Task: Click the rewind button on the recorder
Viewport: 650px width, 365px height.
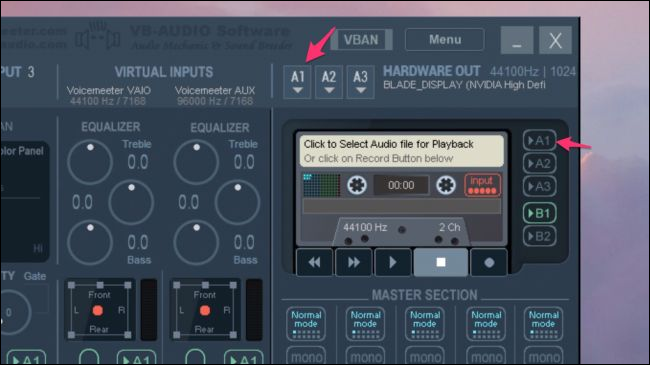Action: point(314,262)
